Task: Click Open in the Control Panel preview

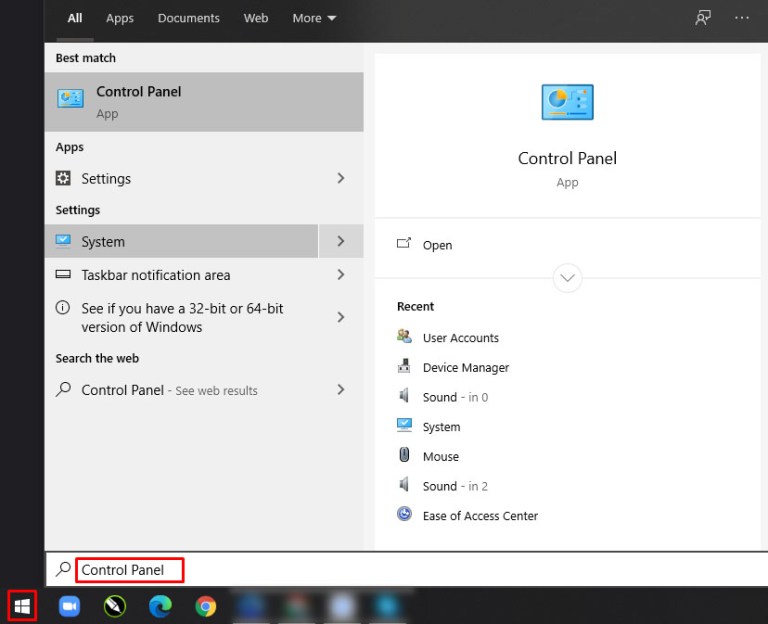Action: 437,245
